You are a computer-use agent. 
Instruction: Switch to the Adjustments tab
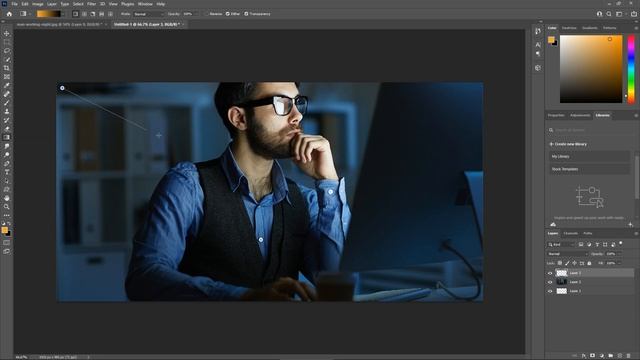point(580,116)
